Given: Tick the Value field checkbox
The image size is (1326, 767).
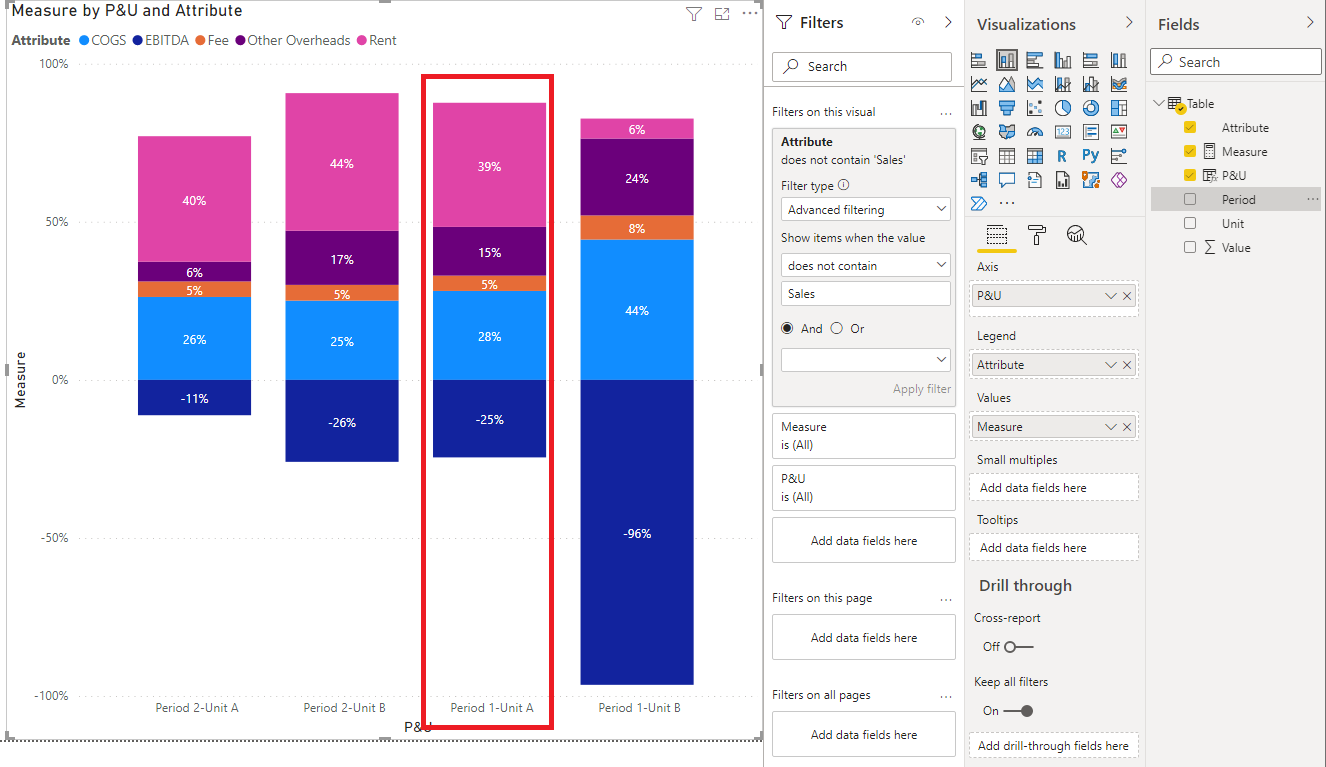Looking at the screenshot, I should pyautogui.click(x=1190, y=247).
